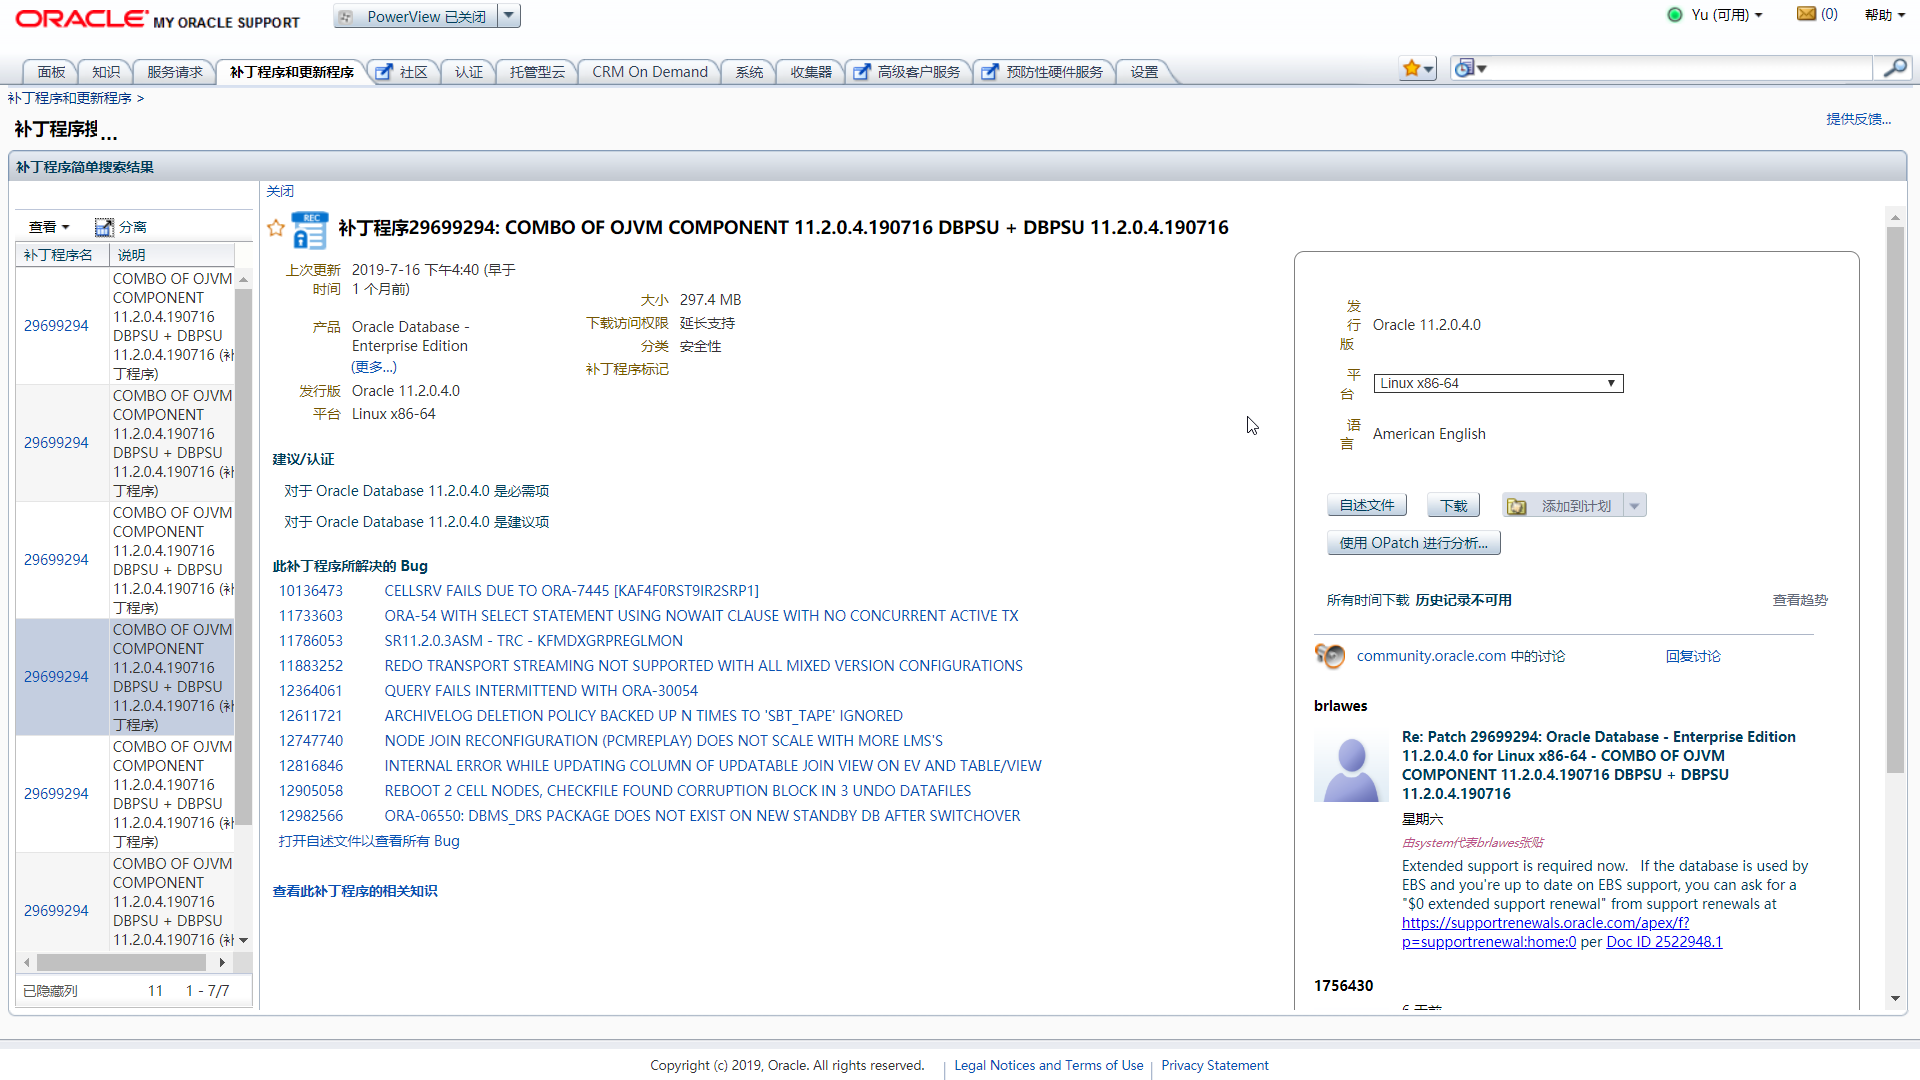Click the PowerView icon in top toolbar
The image size is (1920, 1080).
[345, 15]
